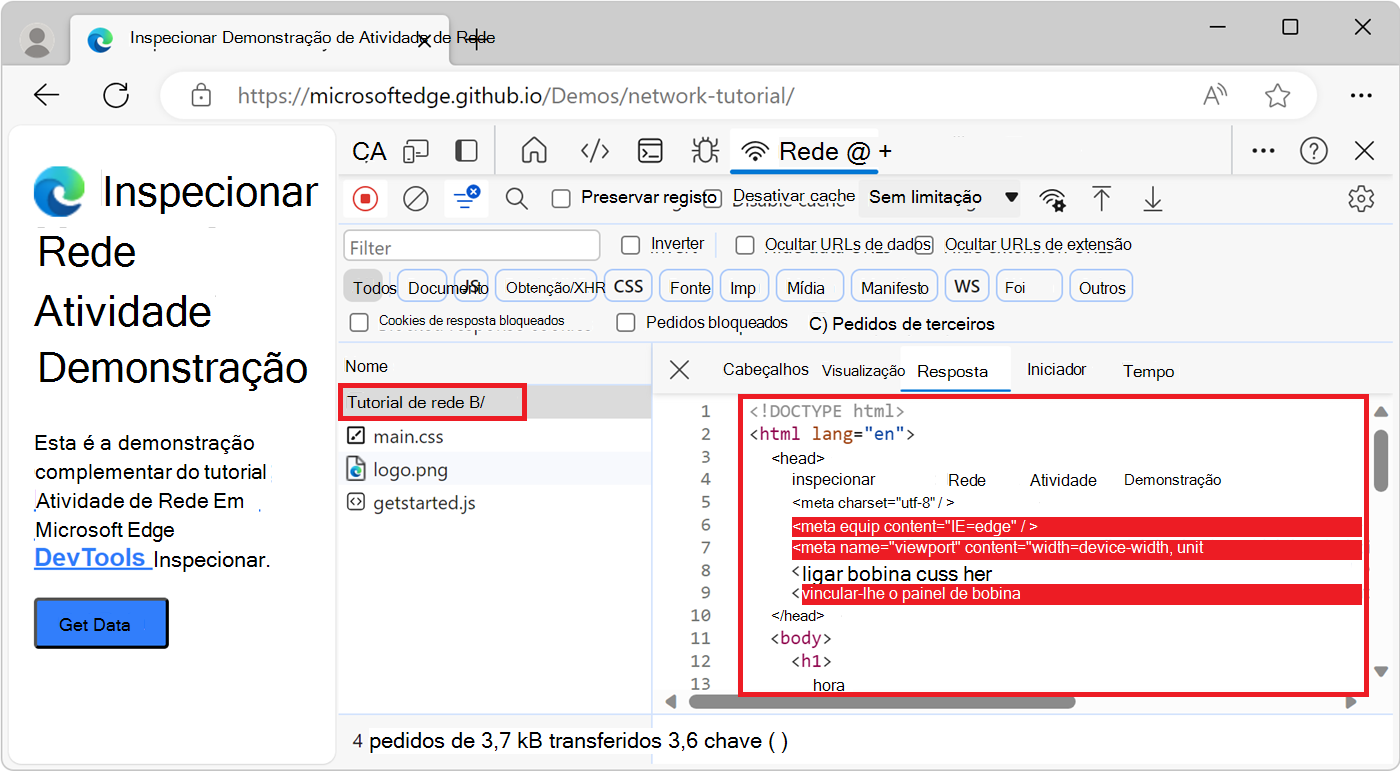Open the Console tool icon
This screenshot has width=1400, height=771.
click(x=651, y=151)
